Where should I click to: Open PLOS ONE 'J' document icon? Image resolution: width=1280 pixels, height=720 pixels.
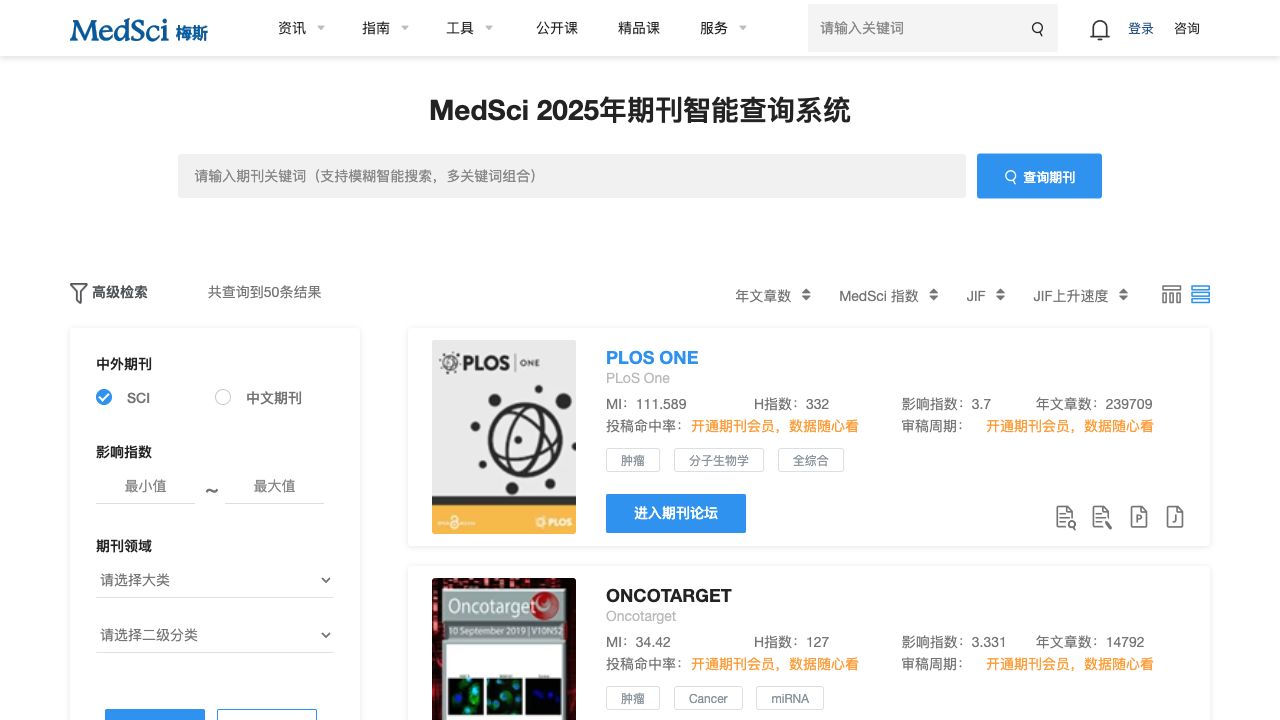pos(1175,517)
